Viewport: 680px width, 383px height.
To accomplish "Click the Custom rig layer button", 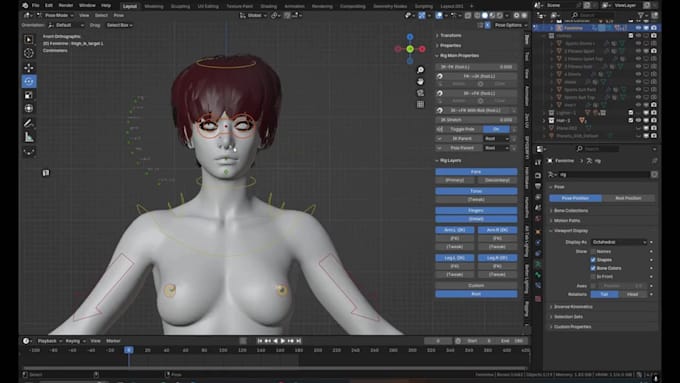I will 476,285.
